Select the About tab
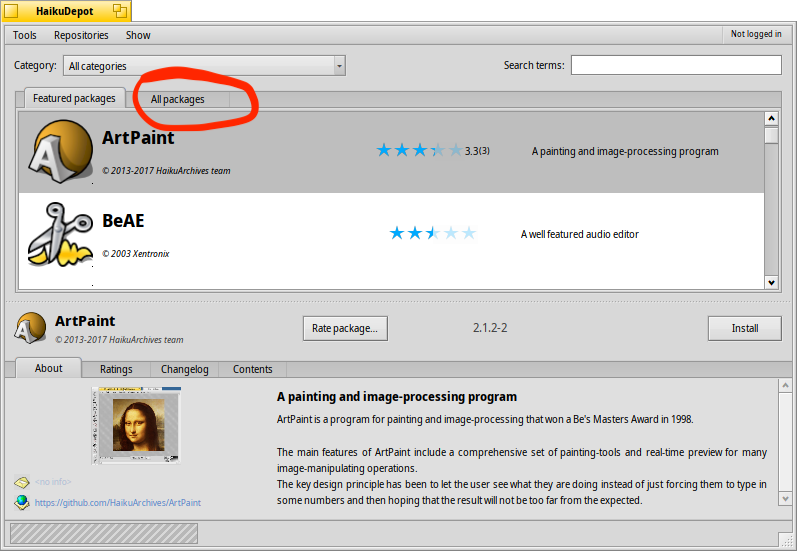Image resolution: width=797 pixels, height=551 pixels. point(49,368)
